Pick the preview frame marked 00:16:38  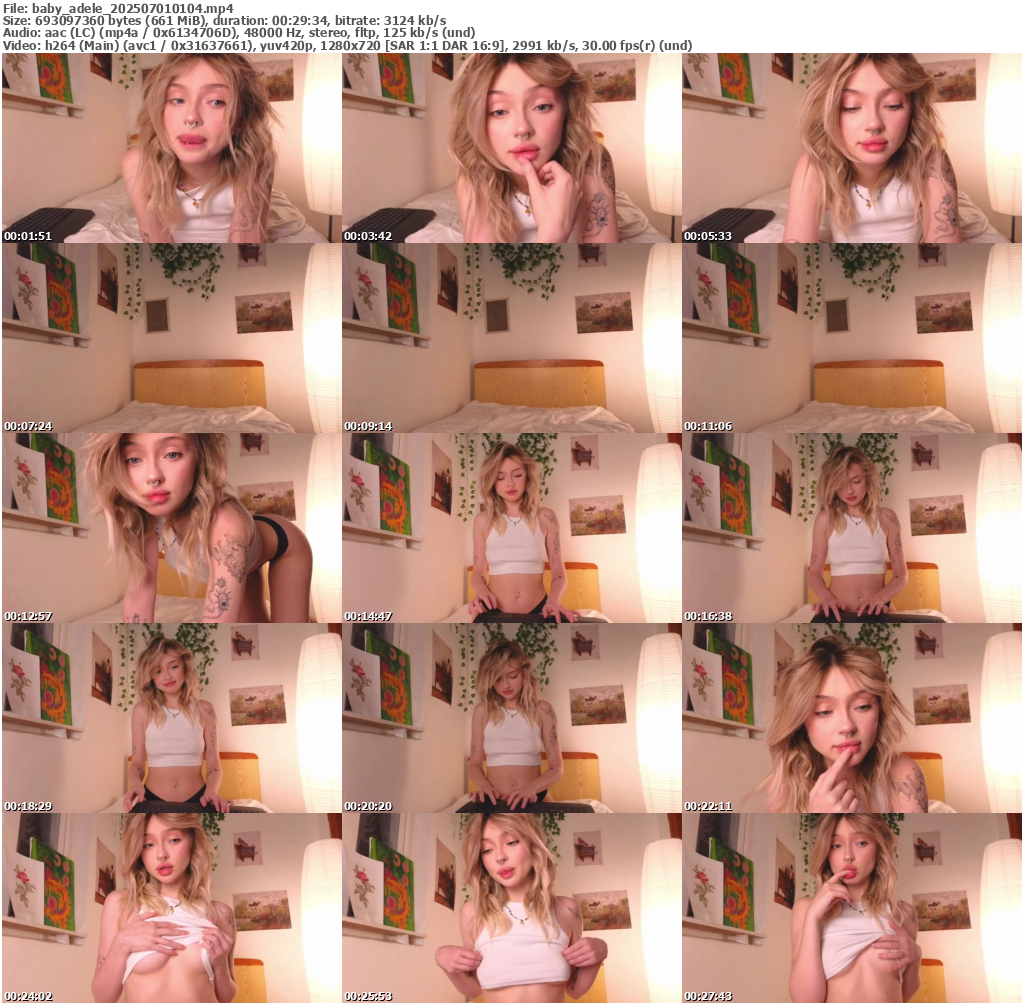click(x=852, y=528)
